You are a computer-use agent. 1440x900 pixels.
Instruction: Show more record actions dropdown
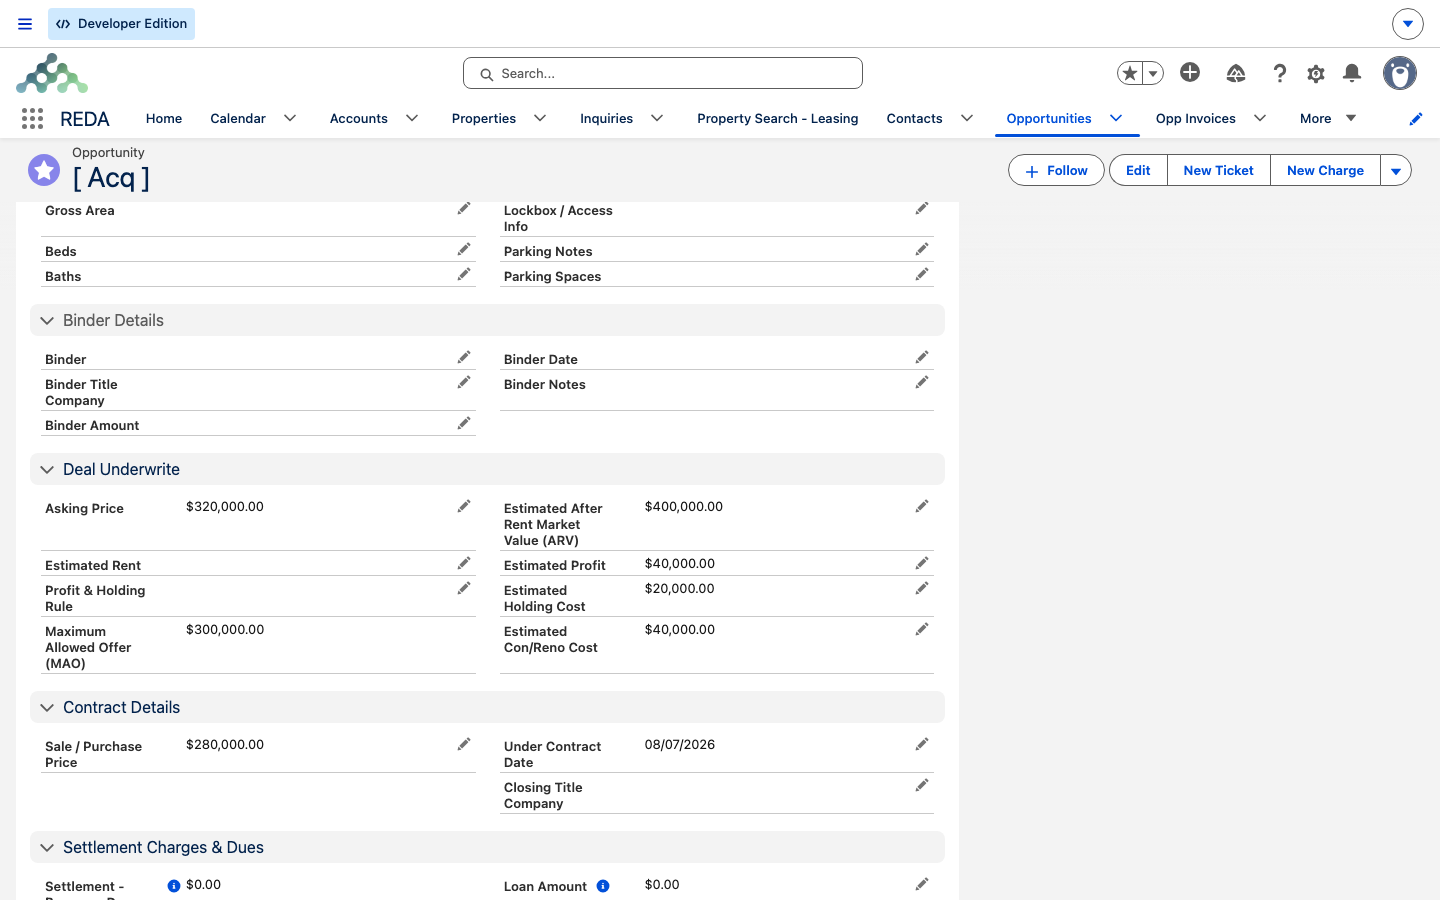click(1396, 171)
